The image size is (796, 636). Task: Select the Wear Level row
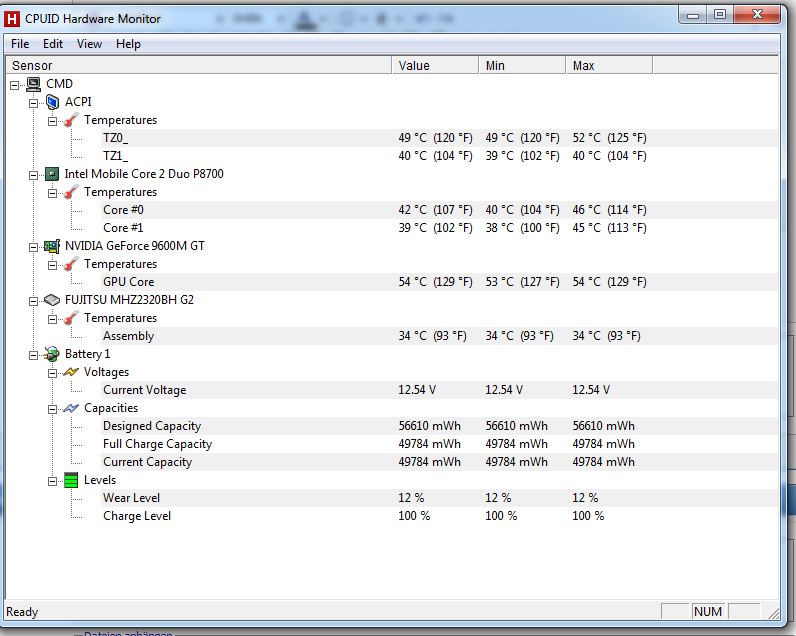439,498
